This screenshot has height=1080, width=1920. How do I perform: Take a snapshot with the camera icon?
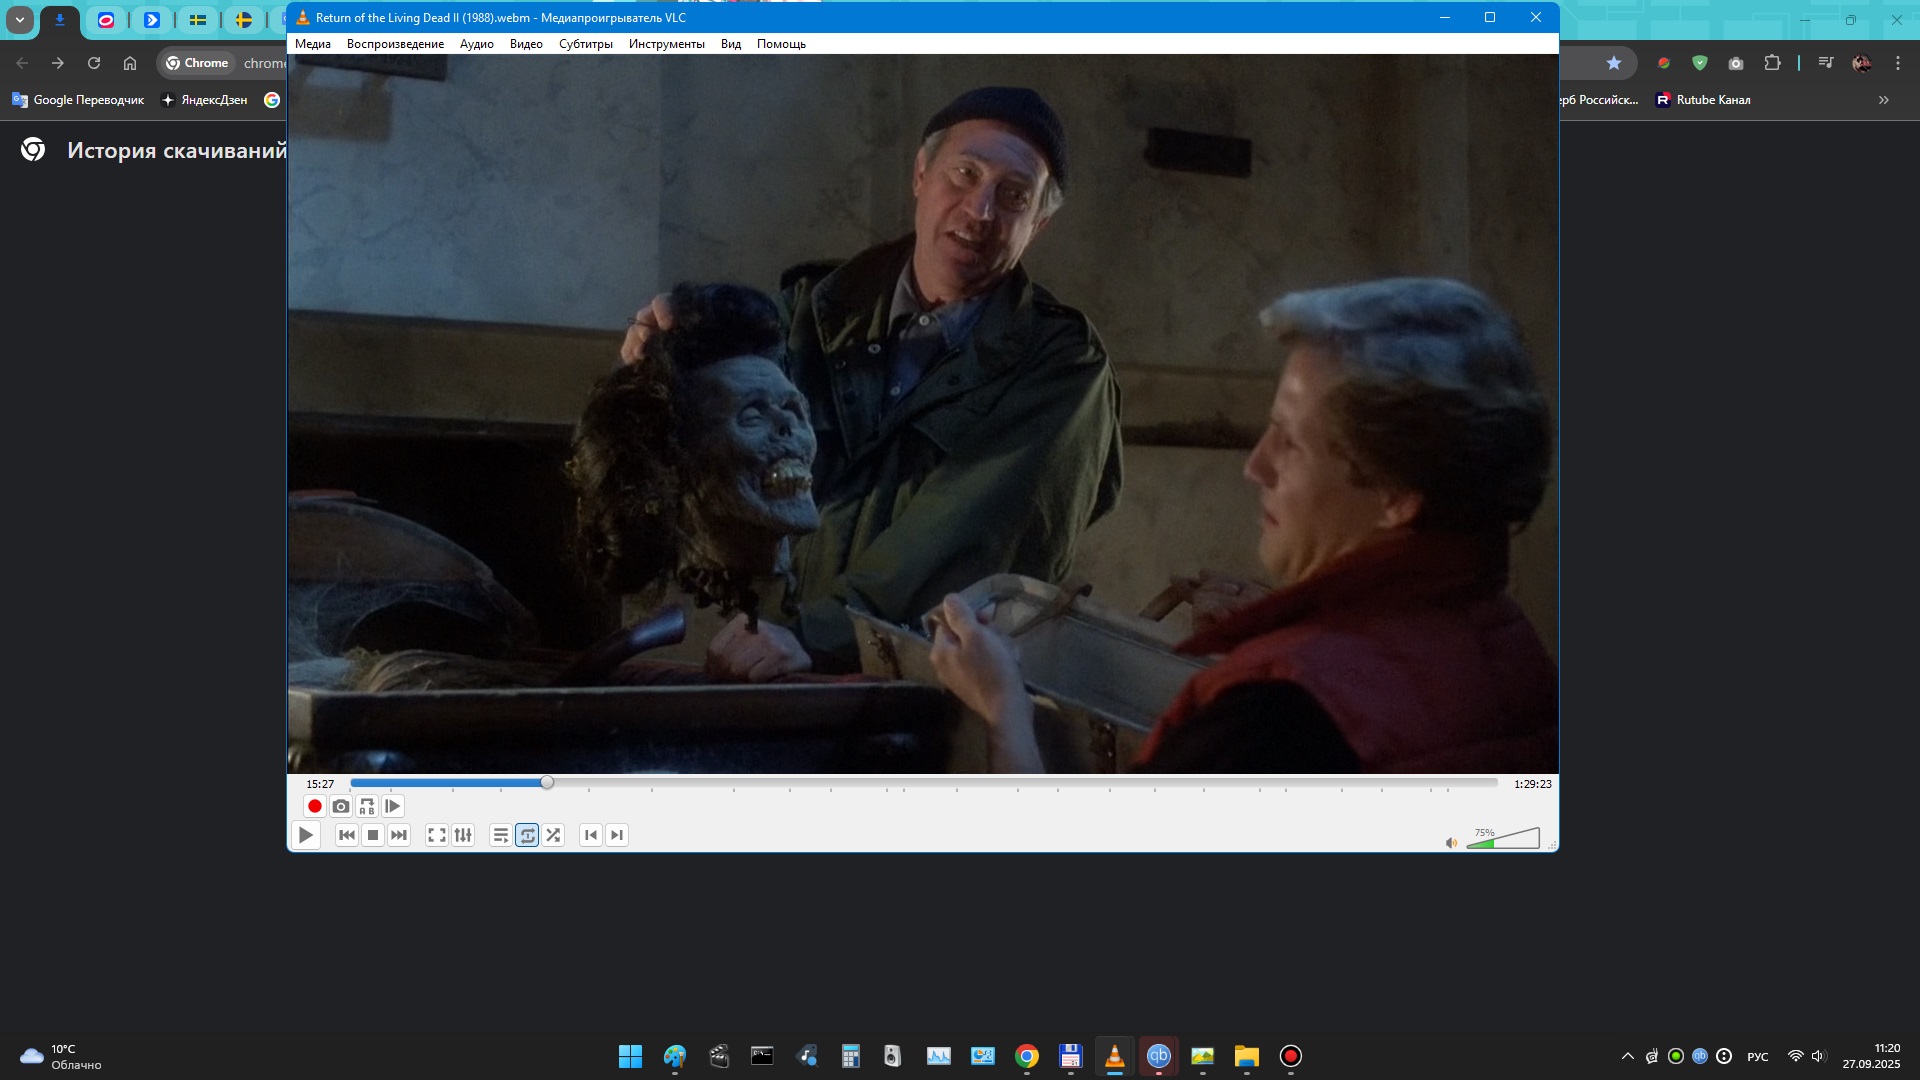[341, 806]
